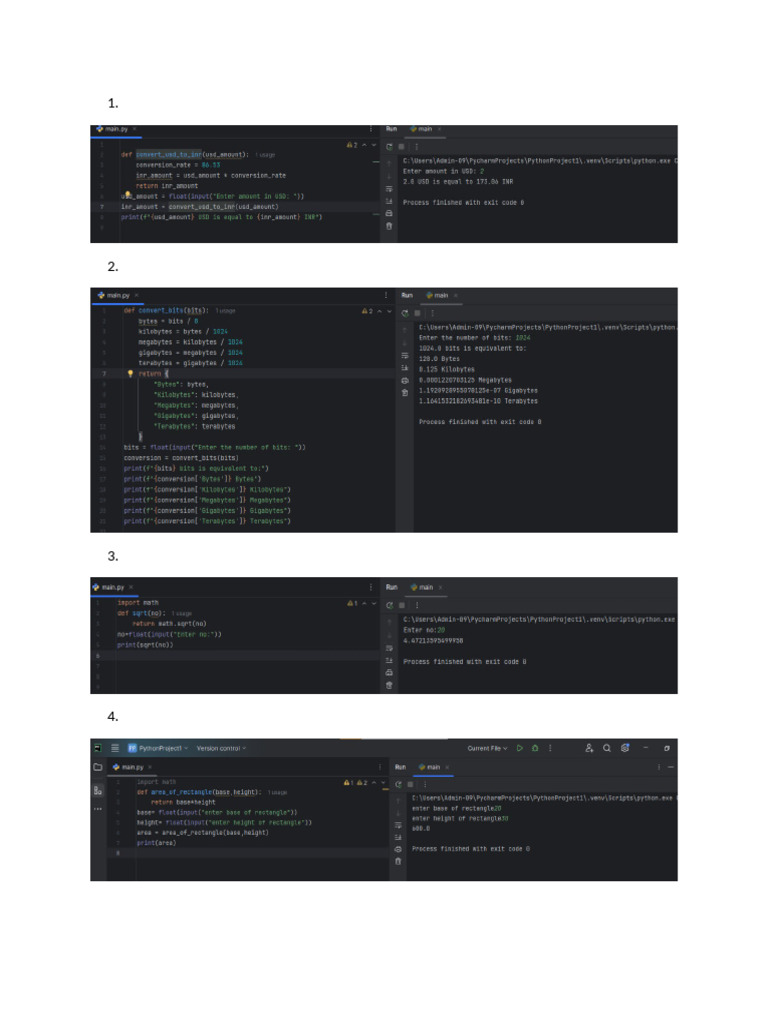
Task: Expand the Version control dropdown in screenshot 4
Action: [221, 748]
